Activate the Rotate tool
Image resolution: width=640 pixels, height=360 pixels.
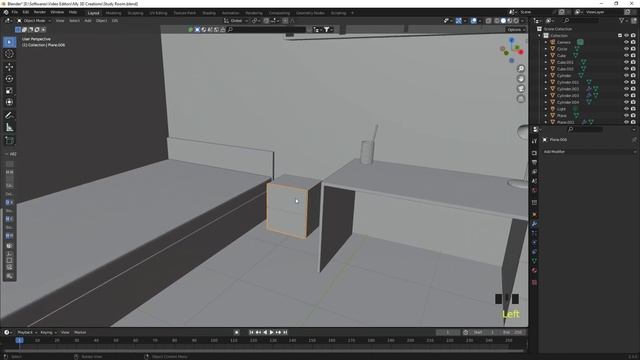point(9,78)
